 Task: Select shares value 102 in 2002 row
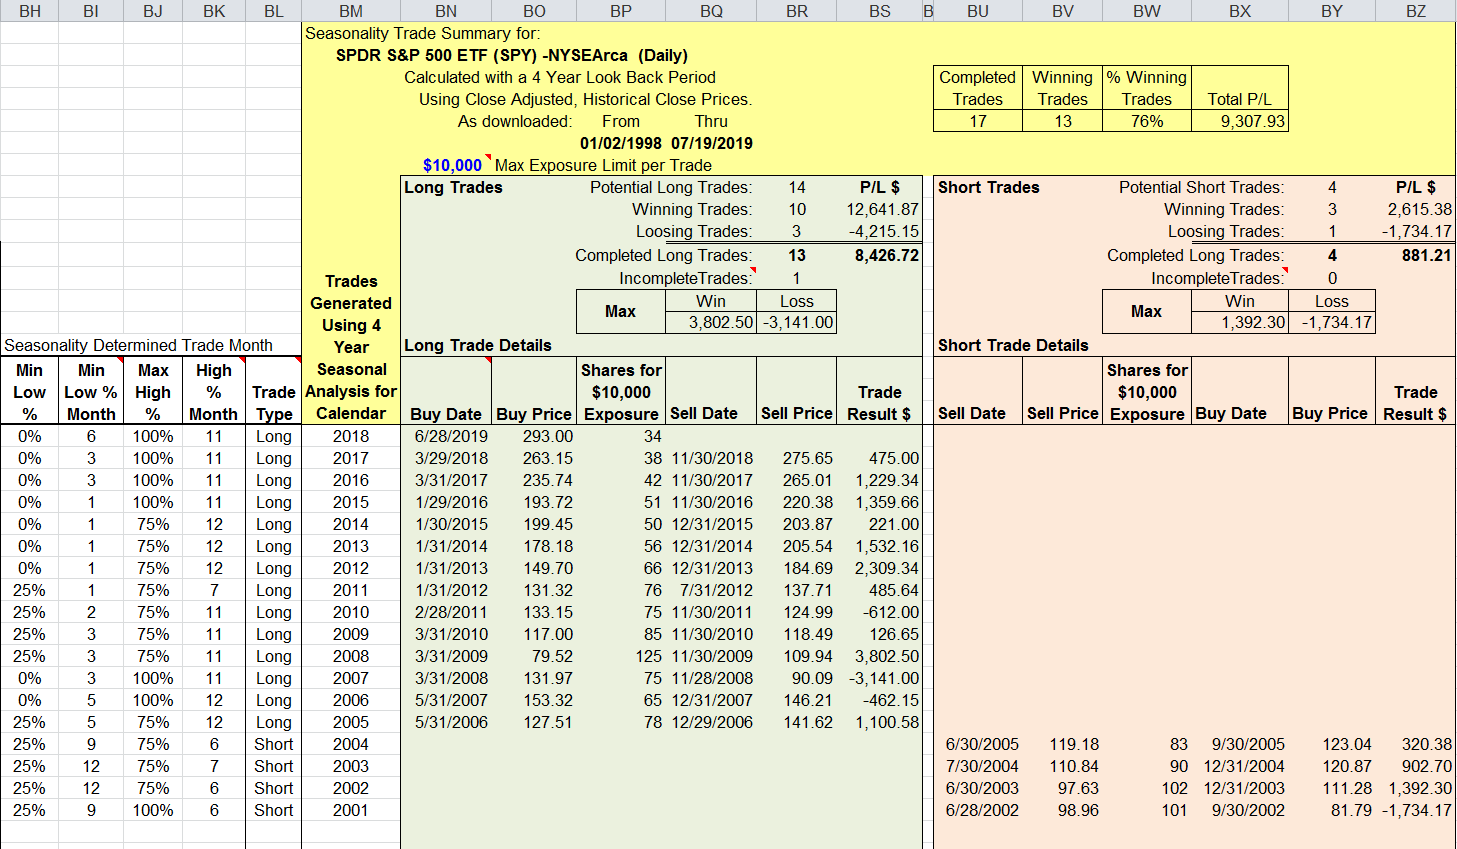(1174, 788)
